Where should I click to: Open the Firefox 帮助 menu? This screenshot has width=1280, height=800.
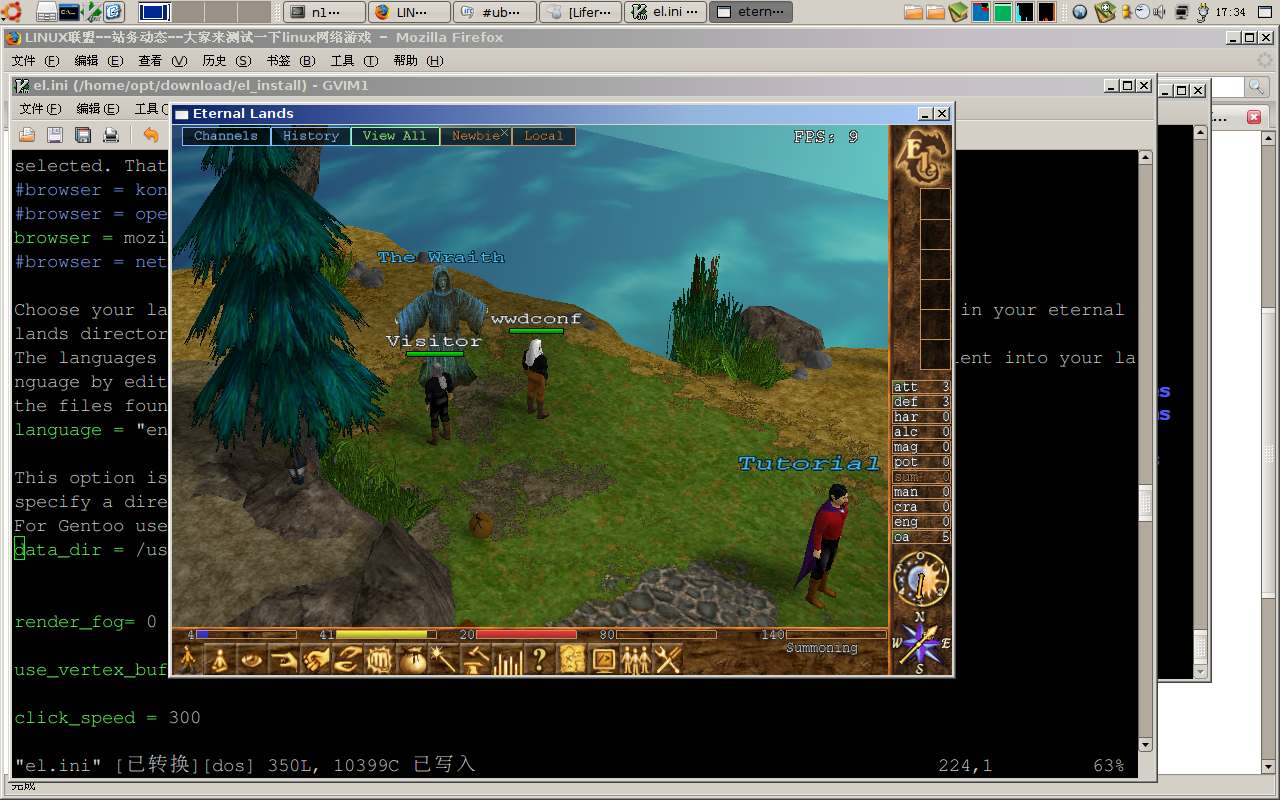418,61
